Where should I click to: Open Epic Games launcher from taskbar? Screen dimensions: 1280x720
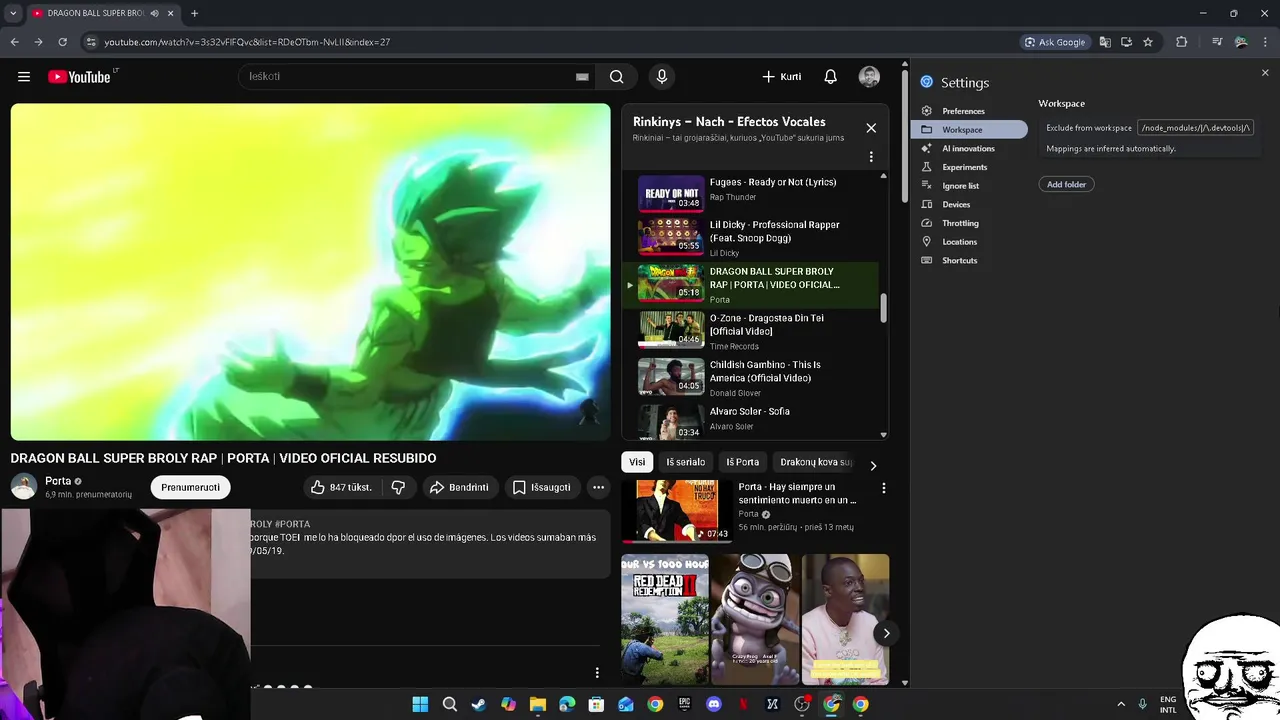tap(684, 704)
